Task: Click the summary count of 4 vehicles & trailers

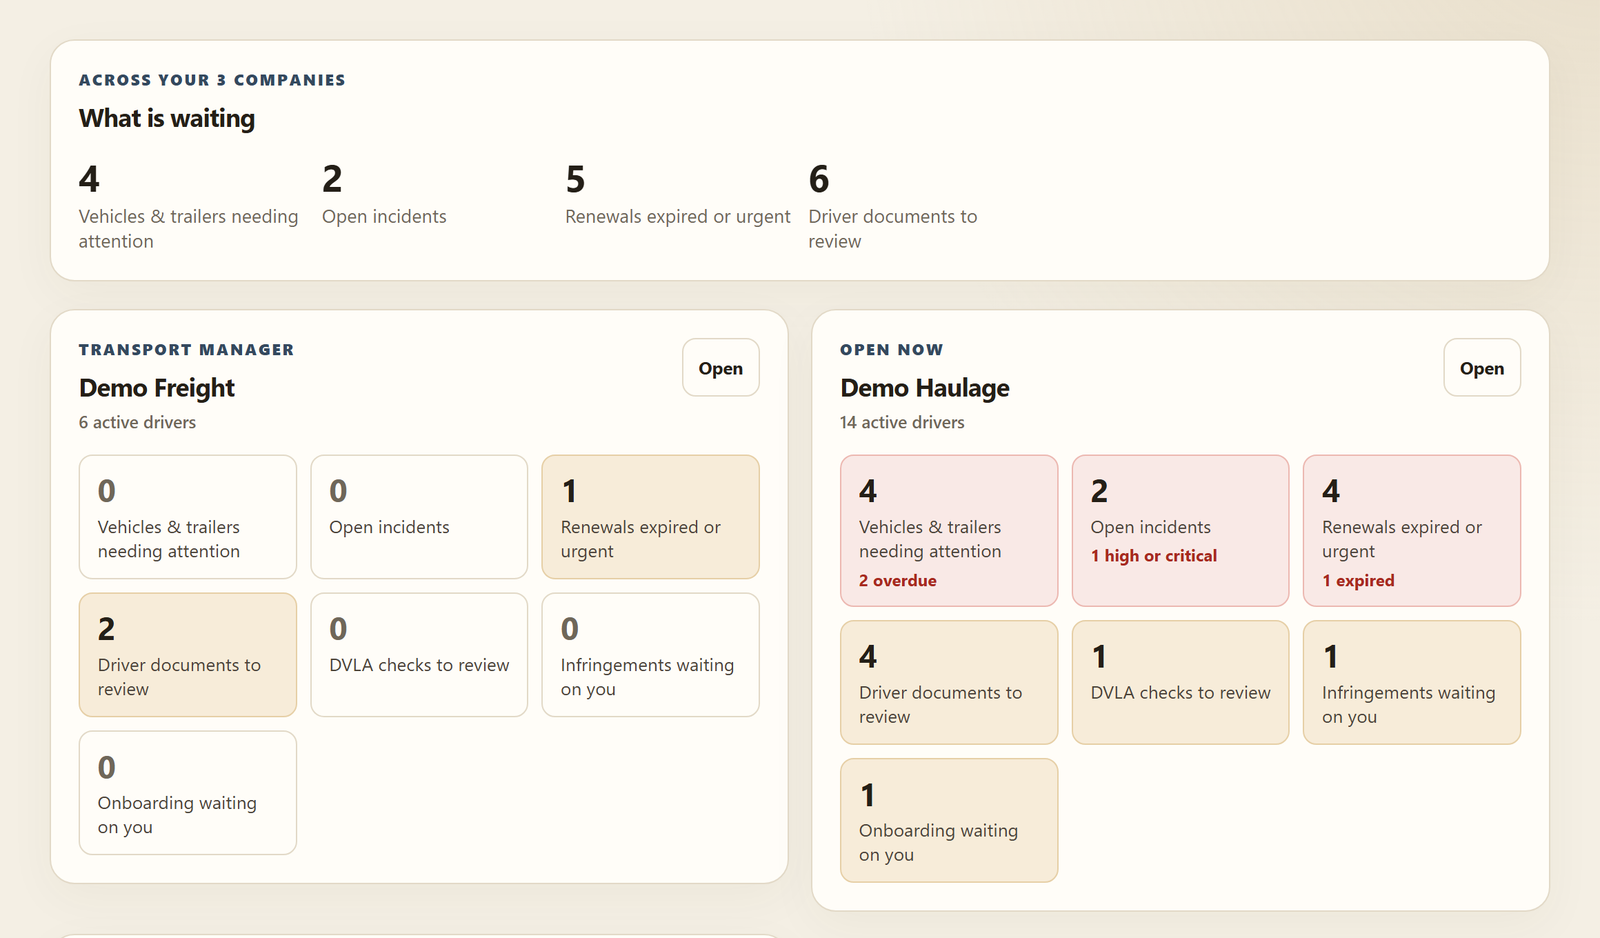Action: [89, 179]
